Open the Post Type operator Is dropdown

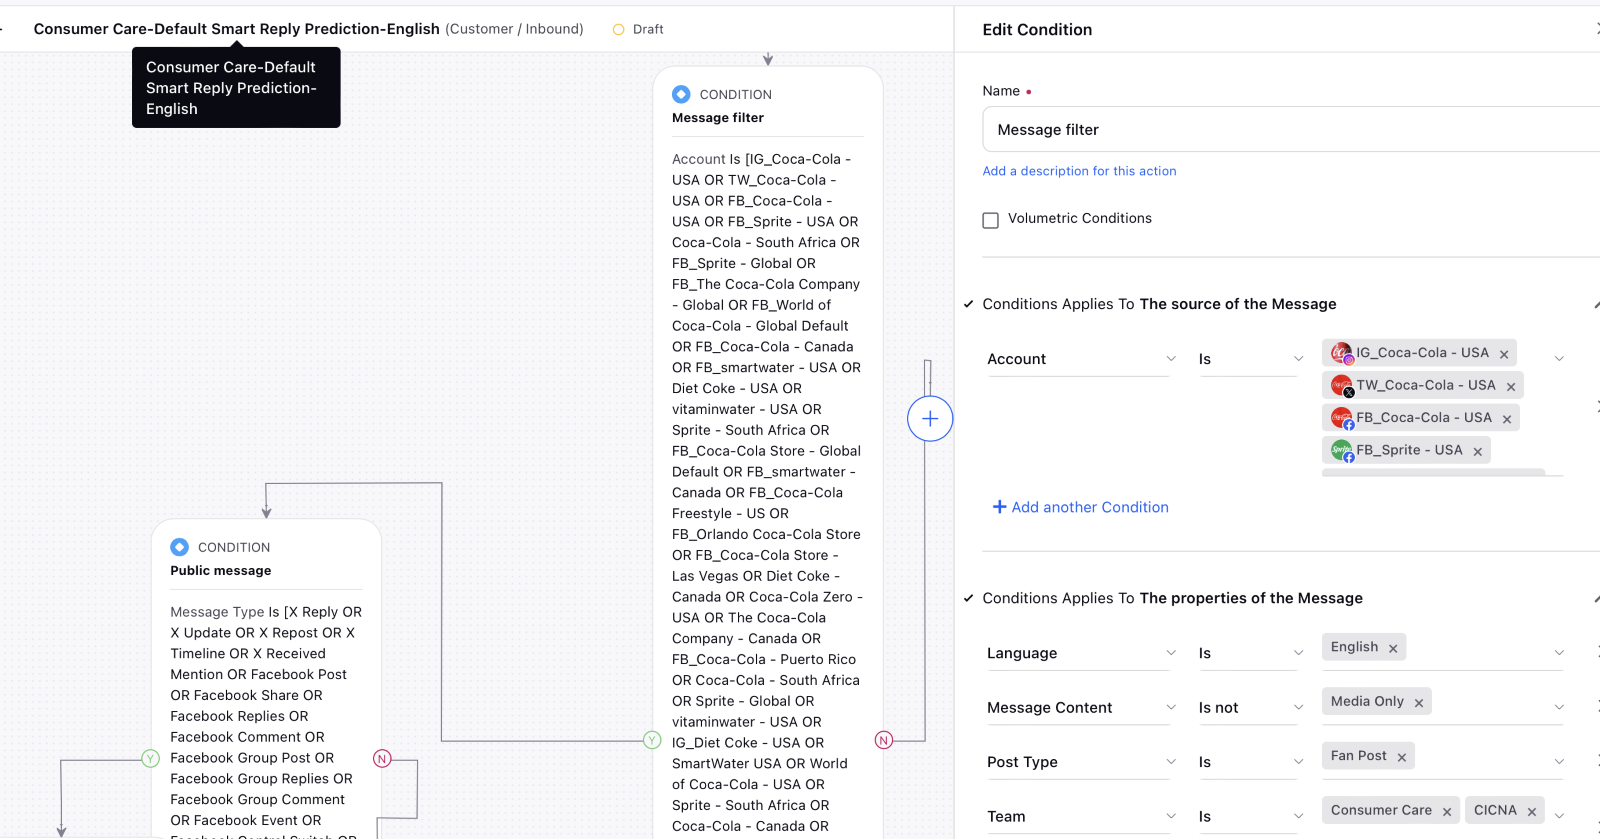tap(1250, 762)
